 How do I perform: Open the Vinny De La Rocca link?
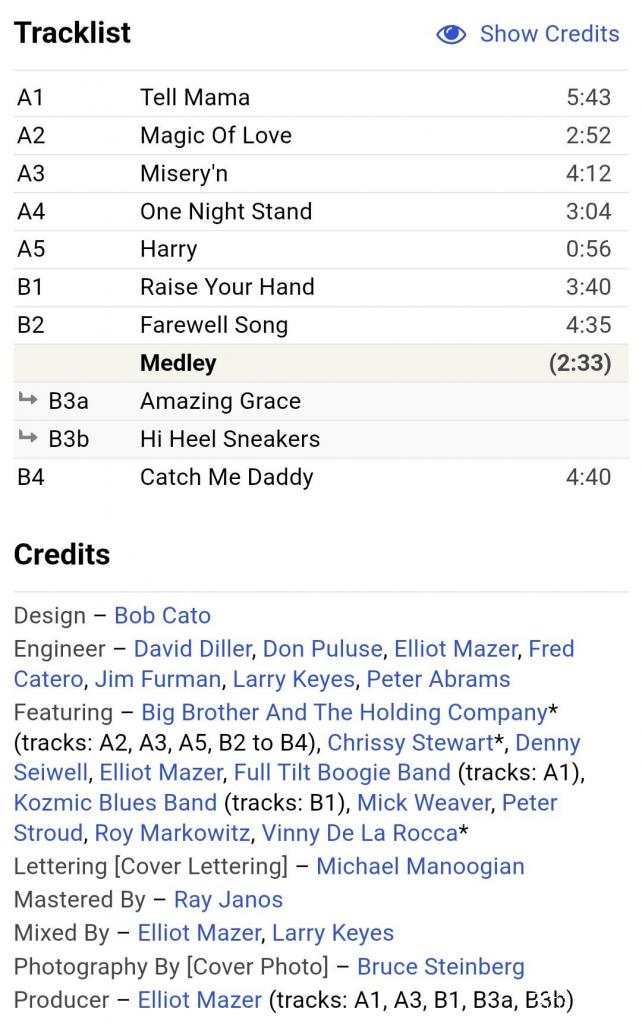point(360,834)
